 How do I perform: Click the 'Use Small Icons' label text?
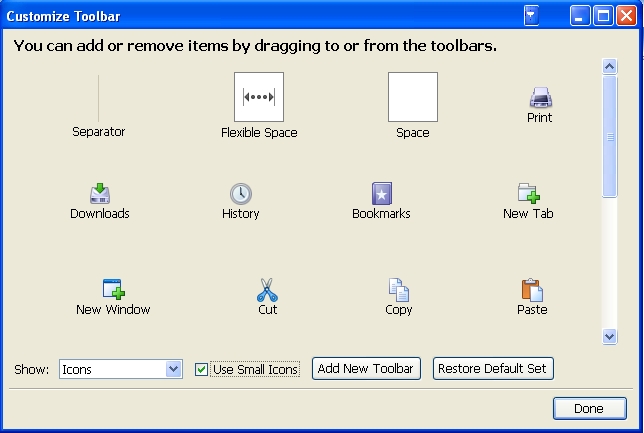point(255,369)
